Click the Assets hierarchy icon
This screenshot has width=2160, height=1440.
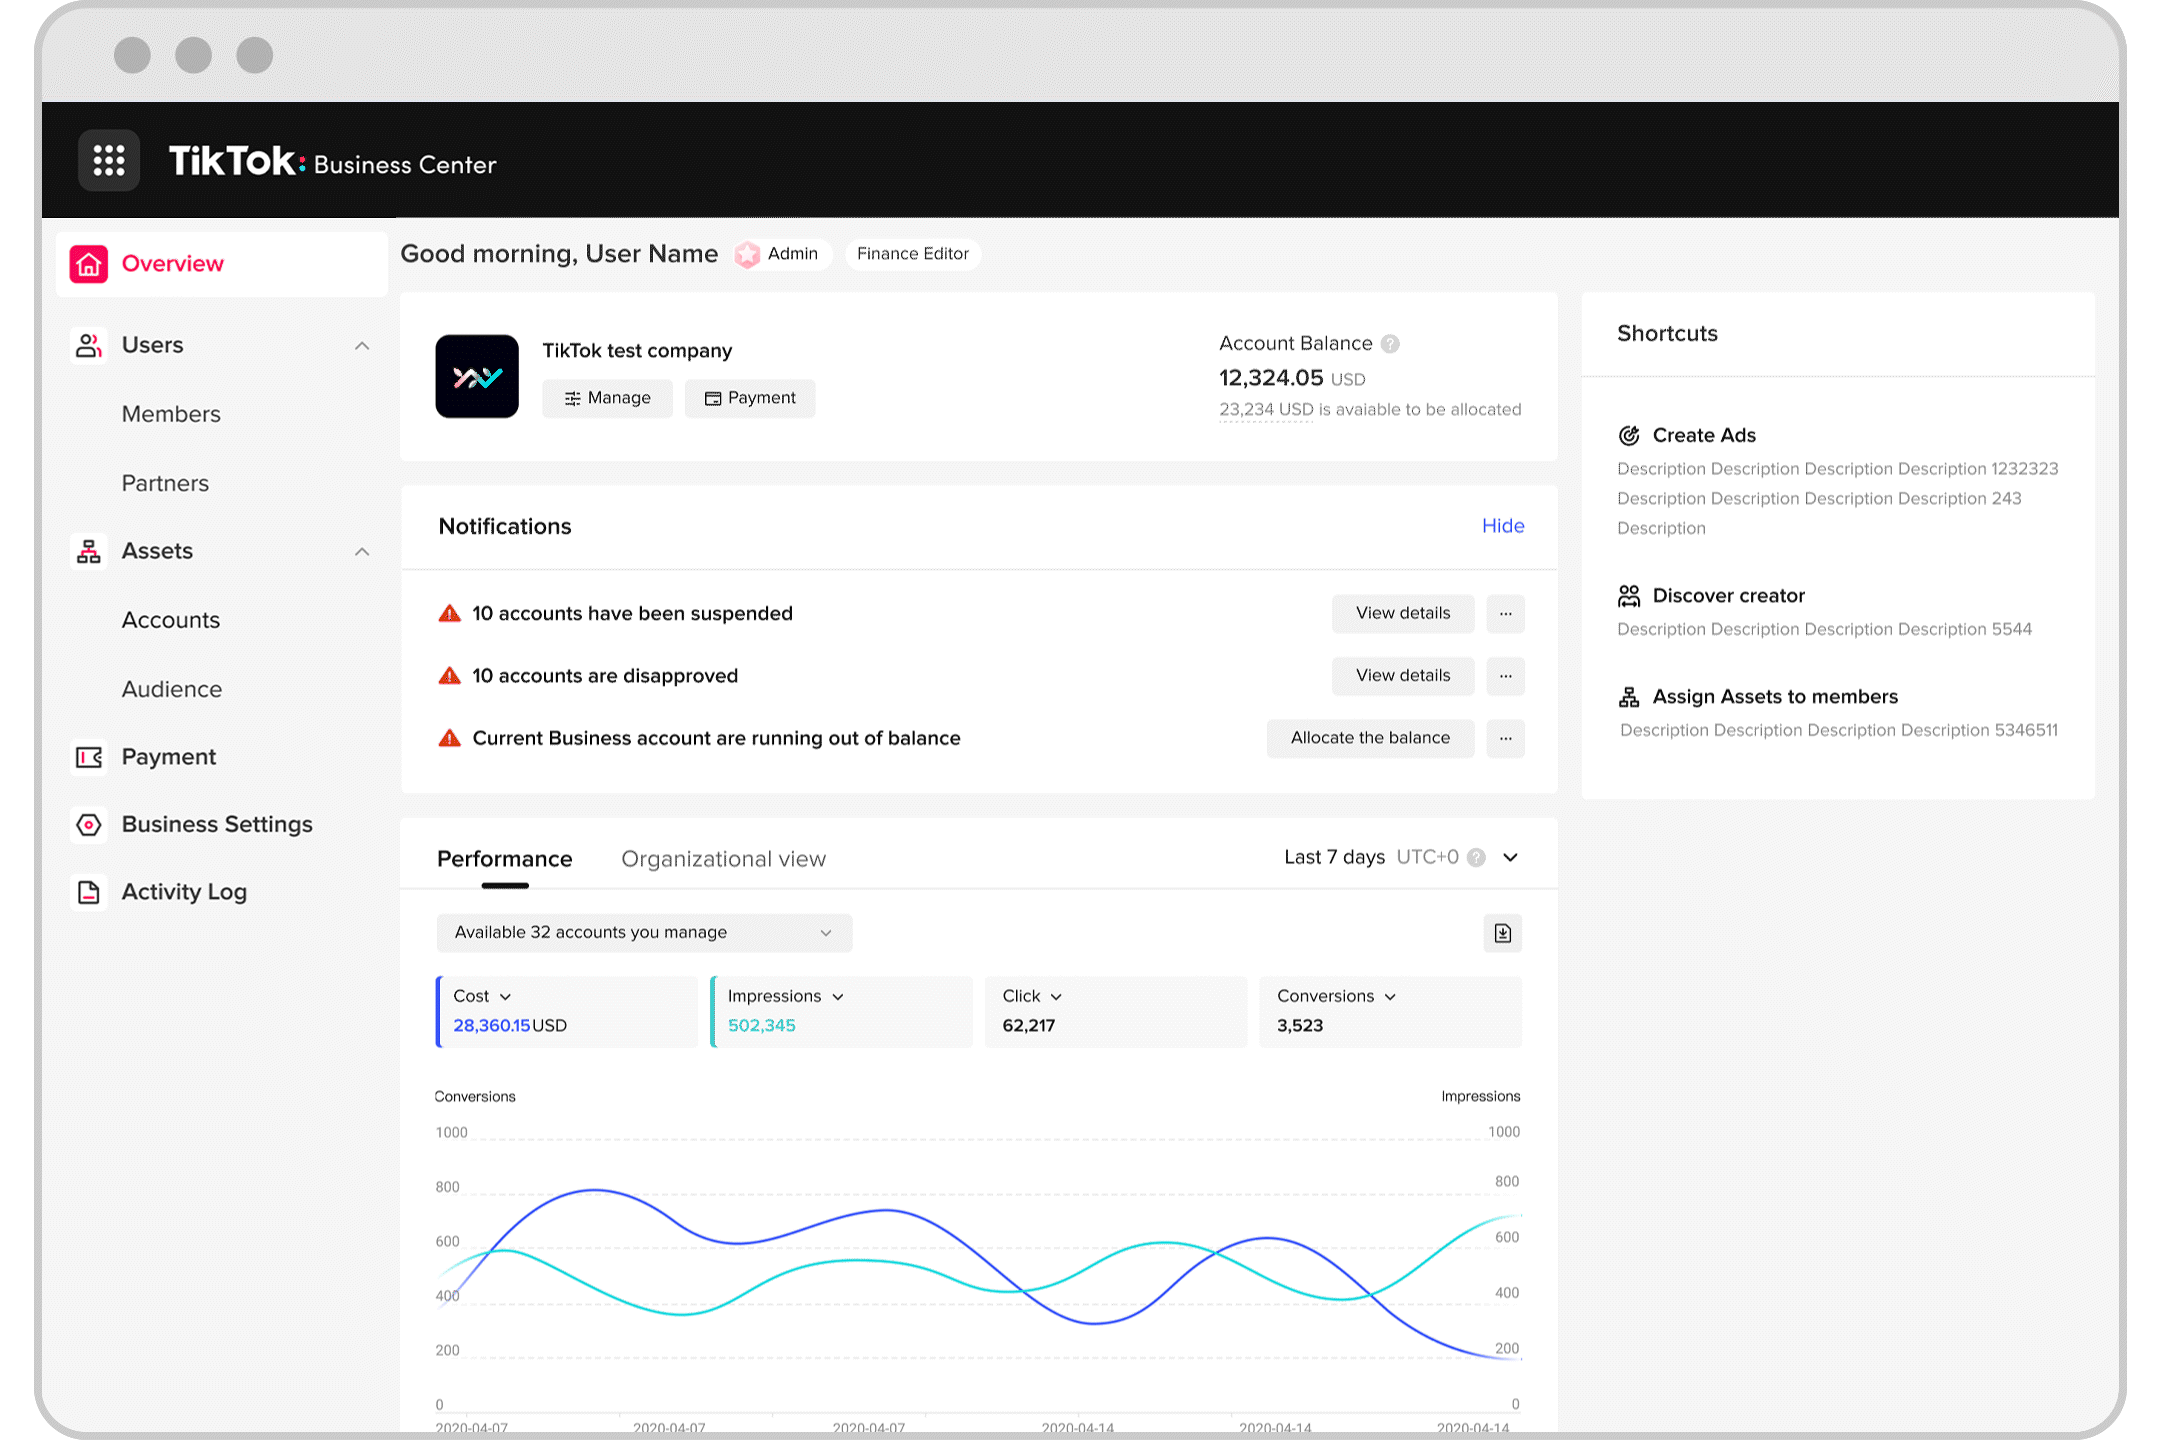90,550
